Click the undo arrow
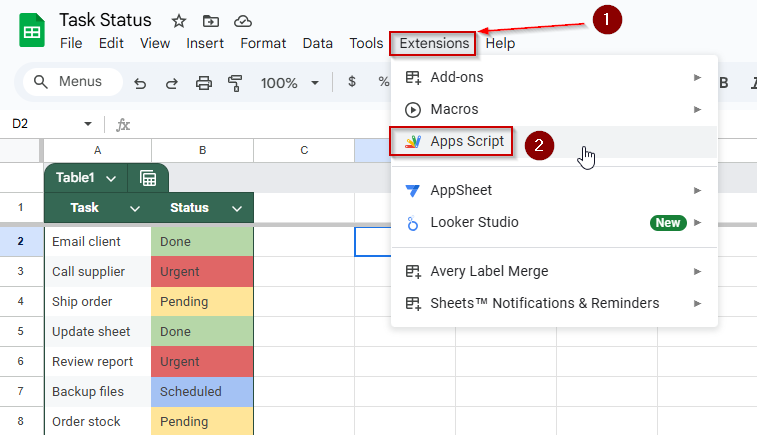The height and width of the screenshot is (435, 757). click(140, 84)
